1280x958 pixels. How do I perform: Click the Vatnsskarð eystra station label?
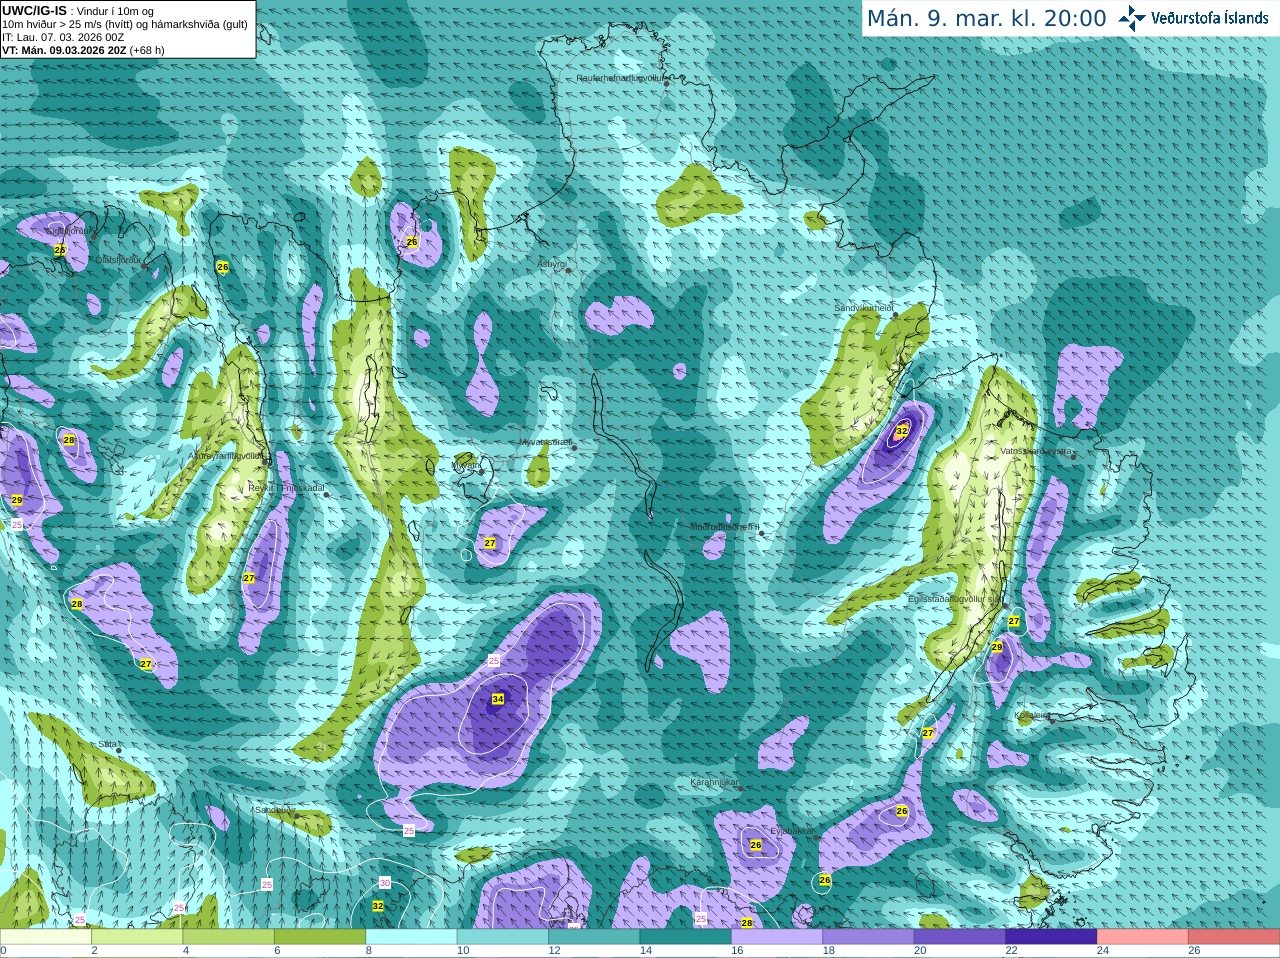1036,451
